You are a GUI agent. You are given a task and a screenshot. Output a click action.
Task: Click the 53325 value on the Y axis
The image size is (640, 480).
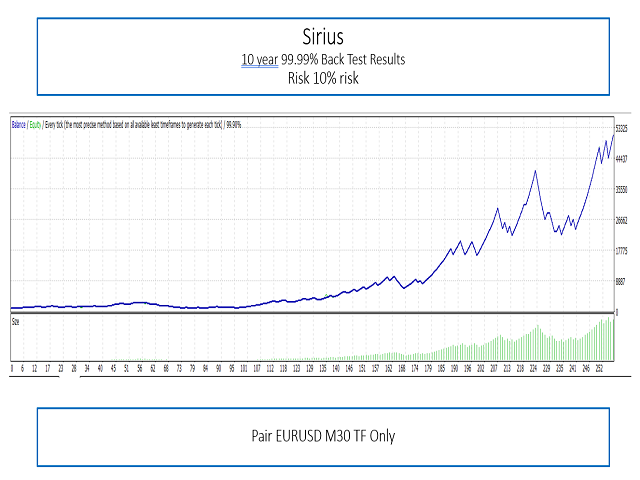(x=622, y=128)
